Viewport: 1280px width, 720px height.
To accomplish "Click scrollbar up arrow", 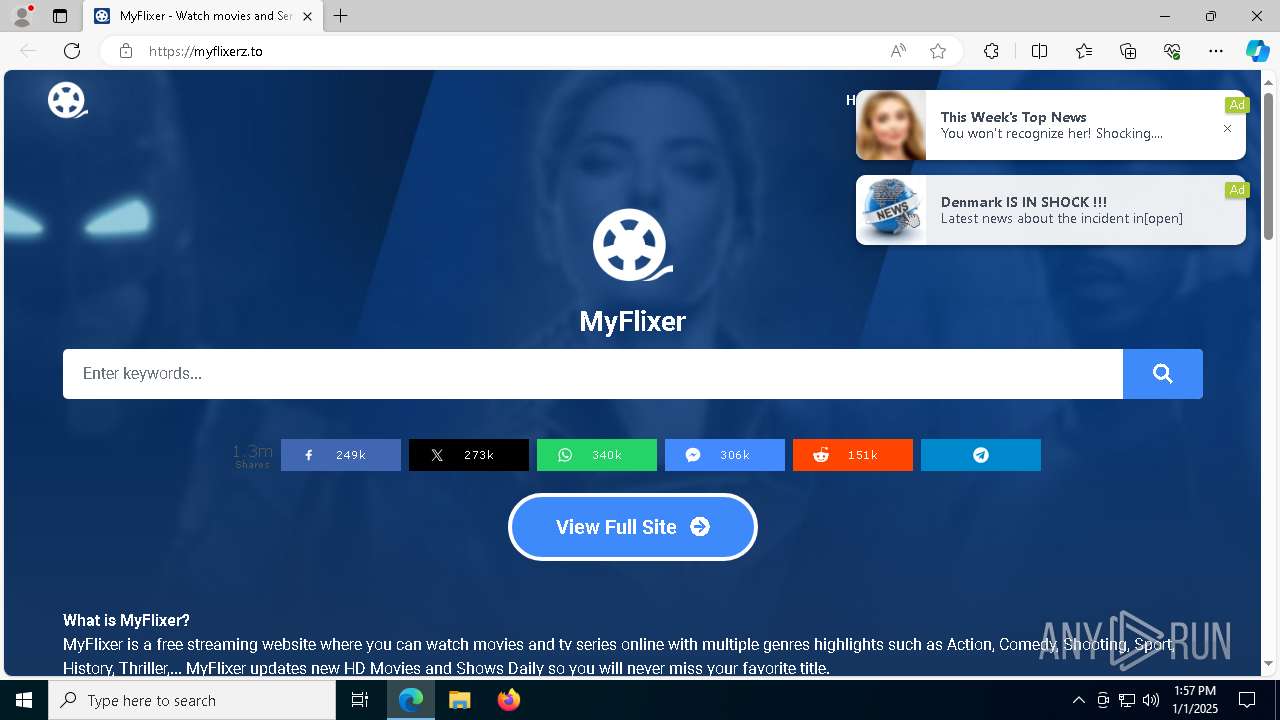I will coord(1268,81).
